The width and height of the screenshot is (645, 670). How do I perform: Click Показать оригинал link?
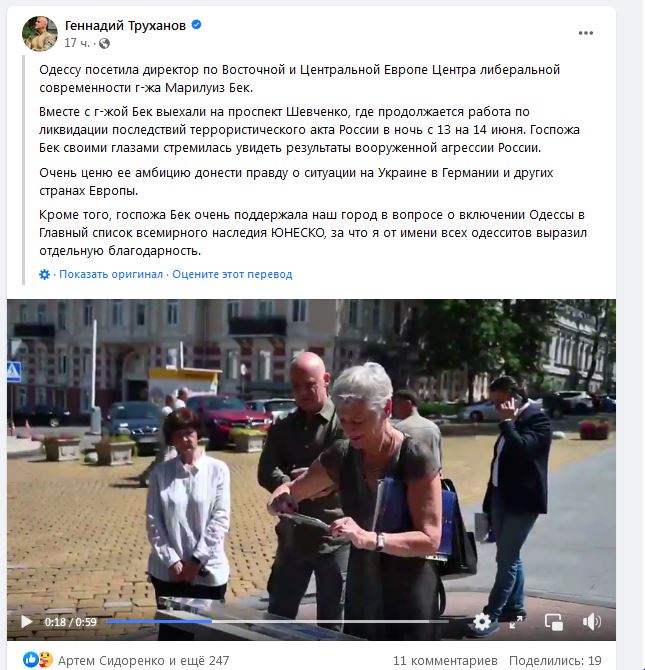pyautogui.click(x=111, y=274)
